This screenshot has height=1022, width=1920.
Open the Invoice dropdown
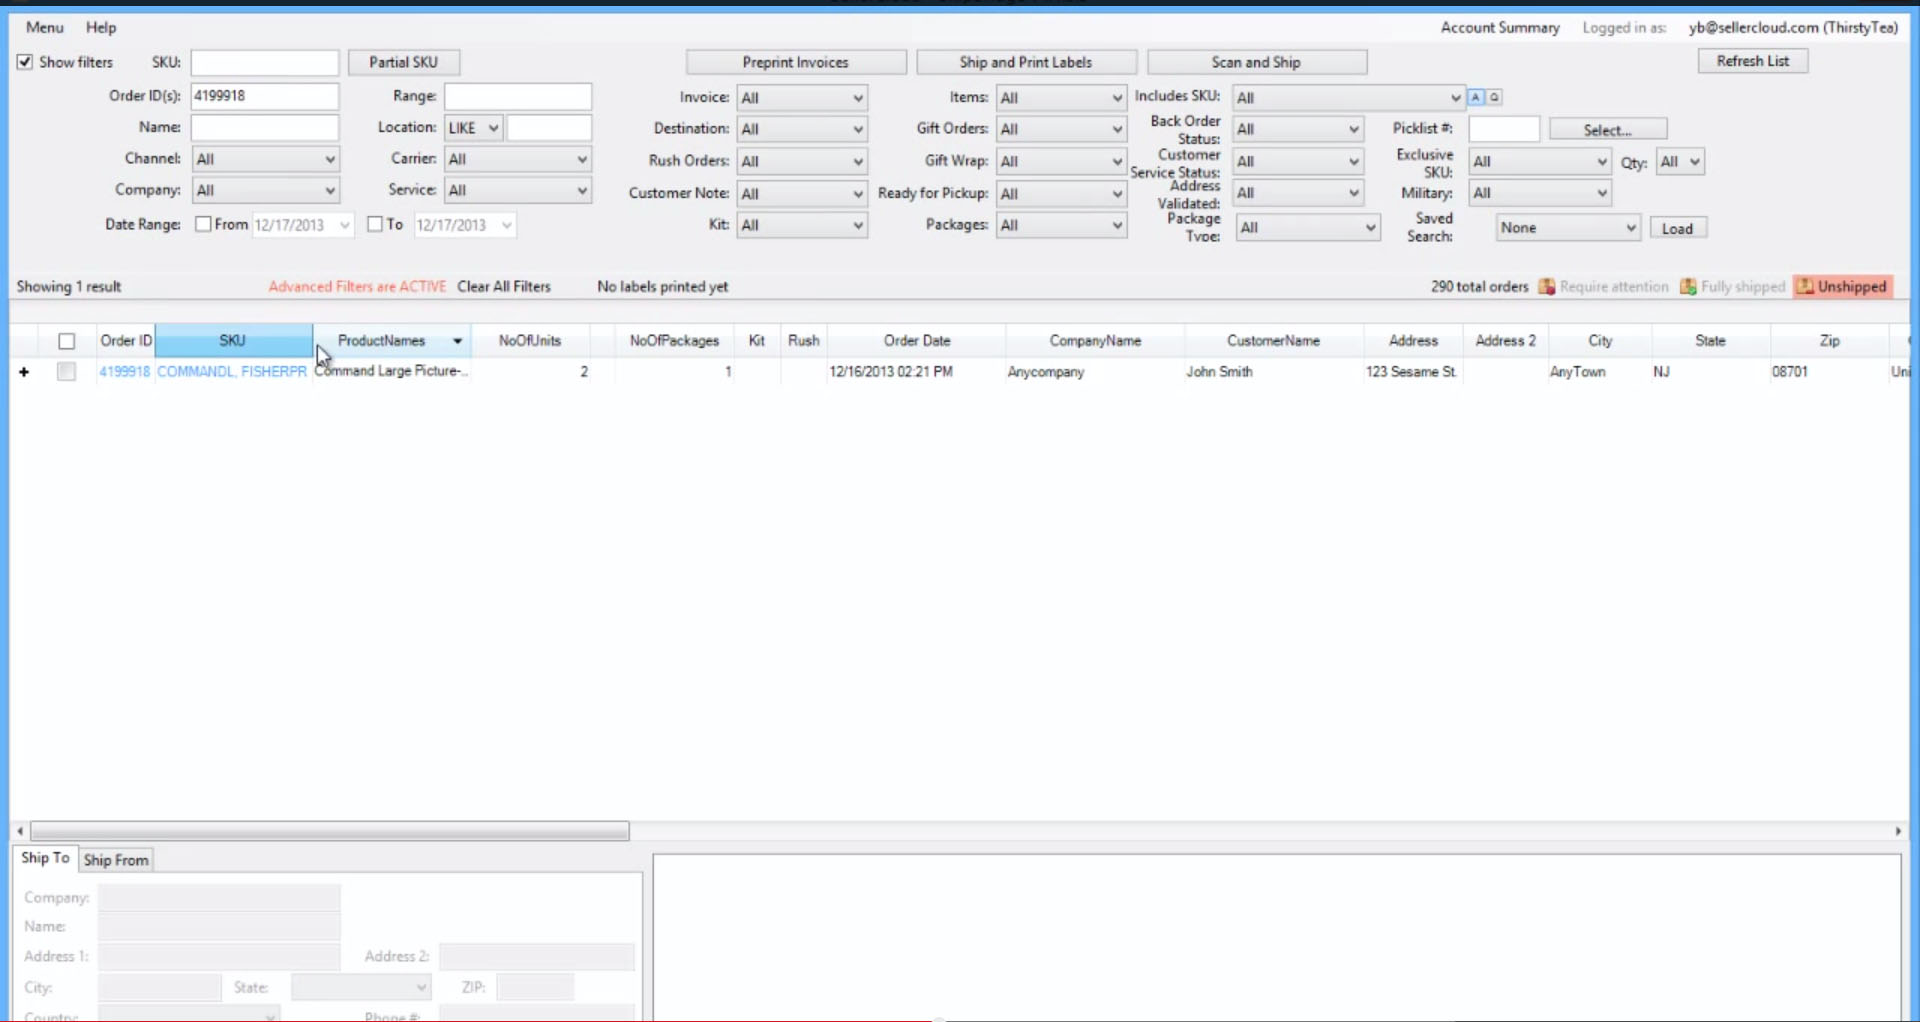802,98
